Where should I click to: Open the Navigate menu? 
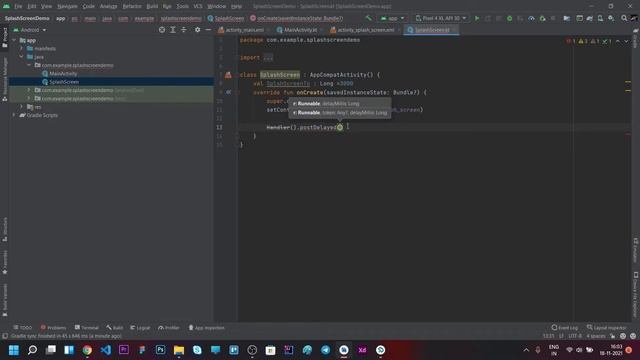(67, 6)
